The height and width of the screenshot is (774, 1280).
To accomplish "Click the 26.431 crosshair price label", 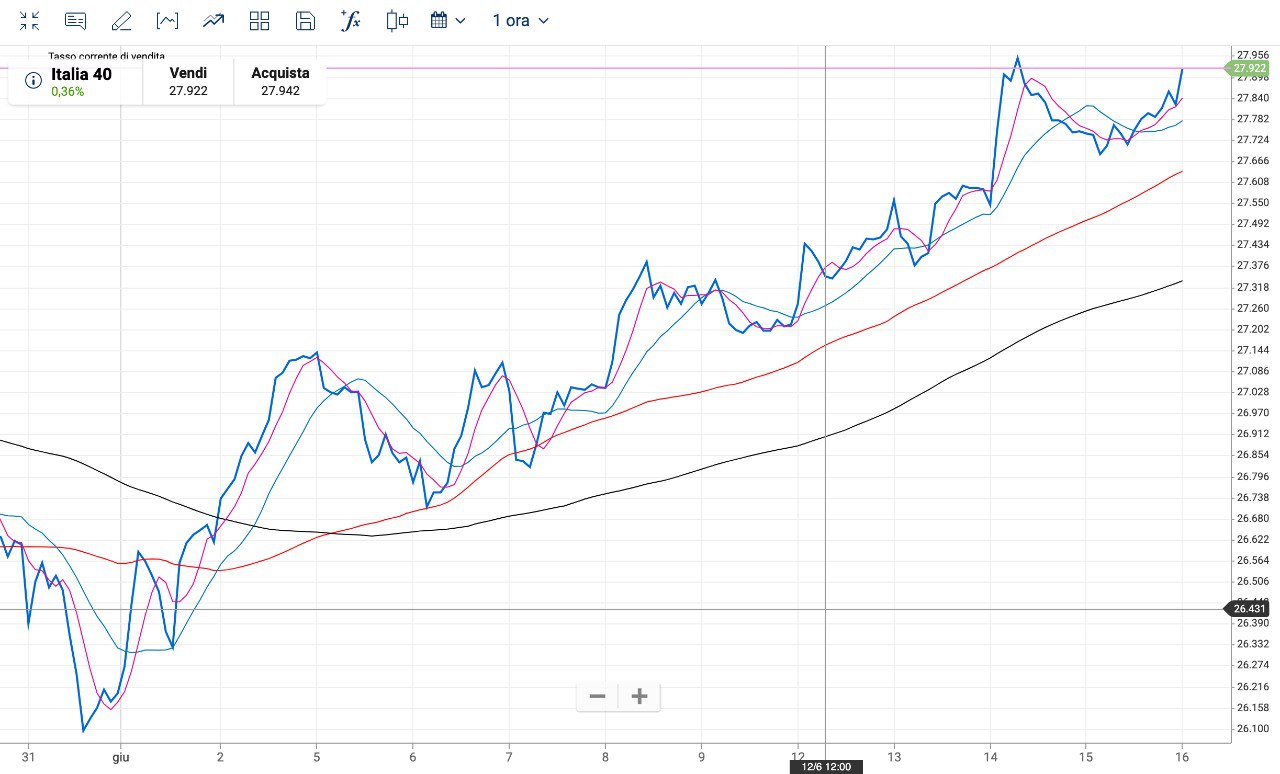I will tap(1250, 609).
